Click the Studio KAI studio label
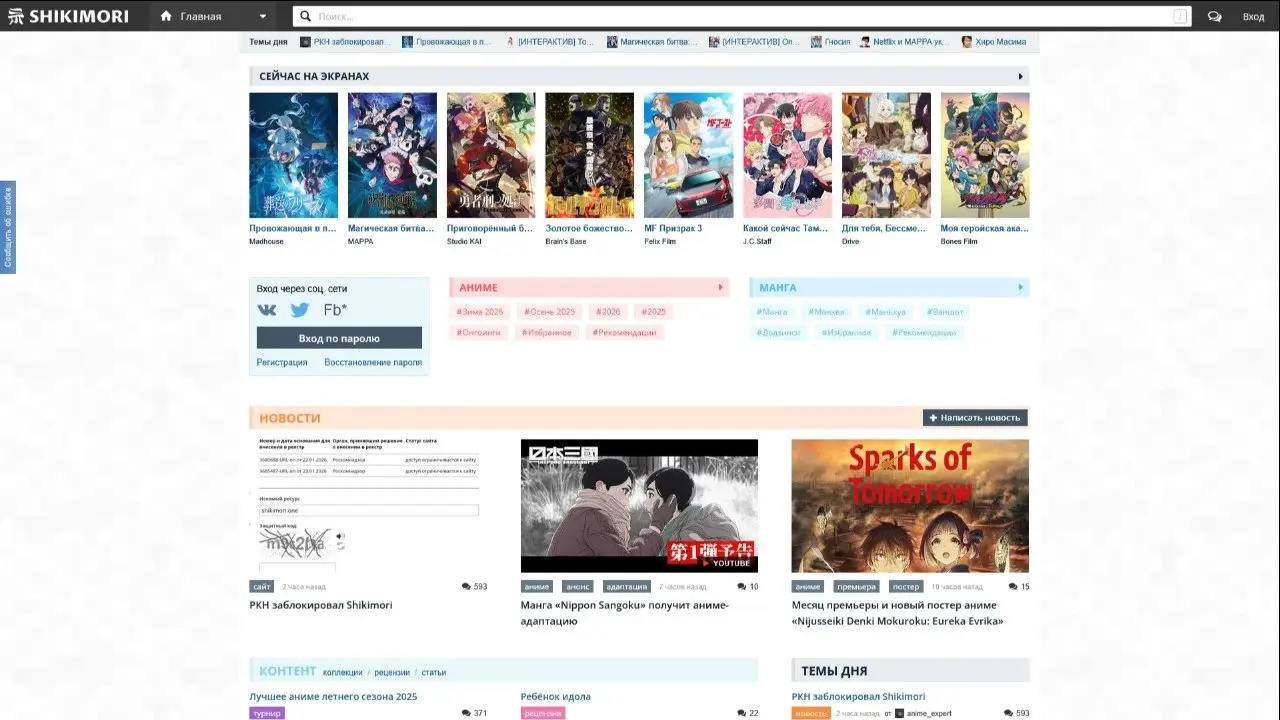The width and height of the screenshot is (1280, 720). tap(464, 241)
